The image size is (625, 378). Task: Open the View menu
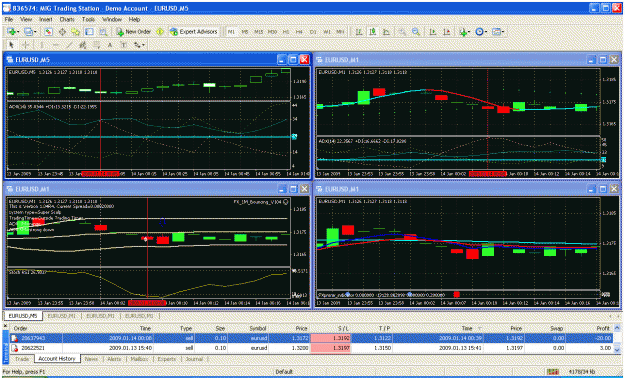(26, 19)
